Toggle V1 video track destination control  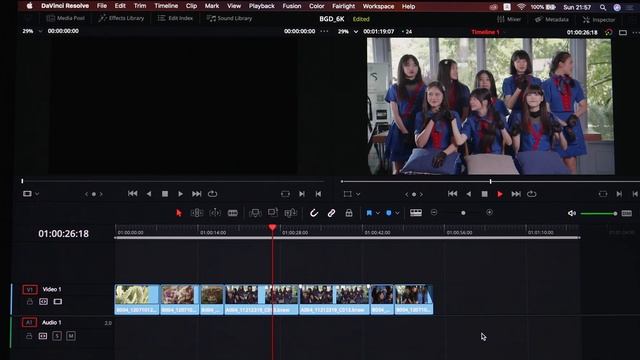coord(29,289)
